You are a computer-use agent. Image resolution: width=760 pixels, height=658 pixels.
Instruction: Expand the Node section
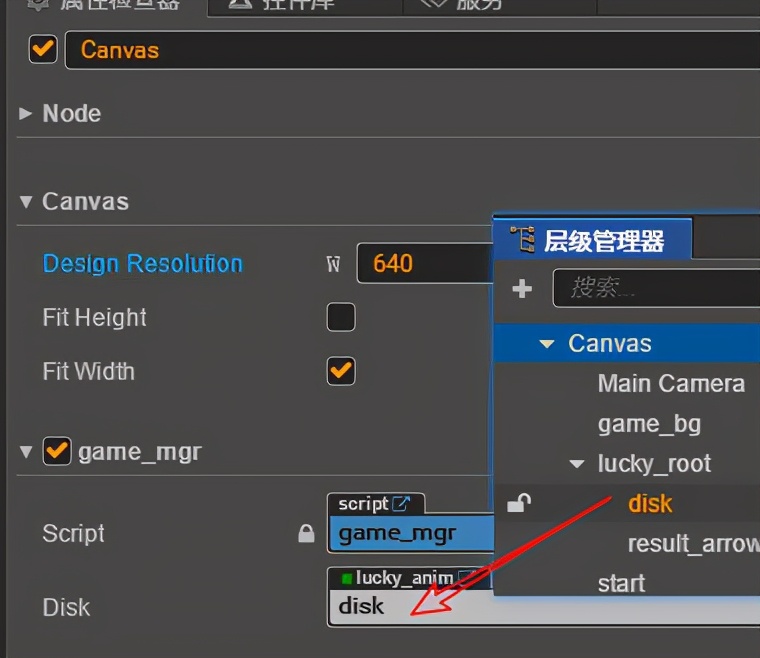point(25,113)
